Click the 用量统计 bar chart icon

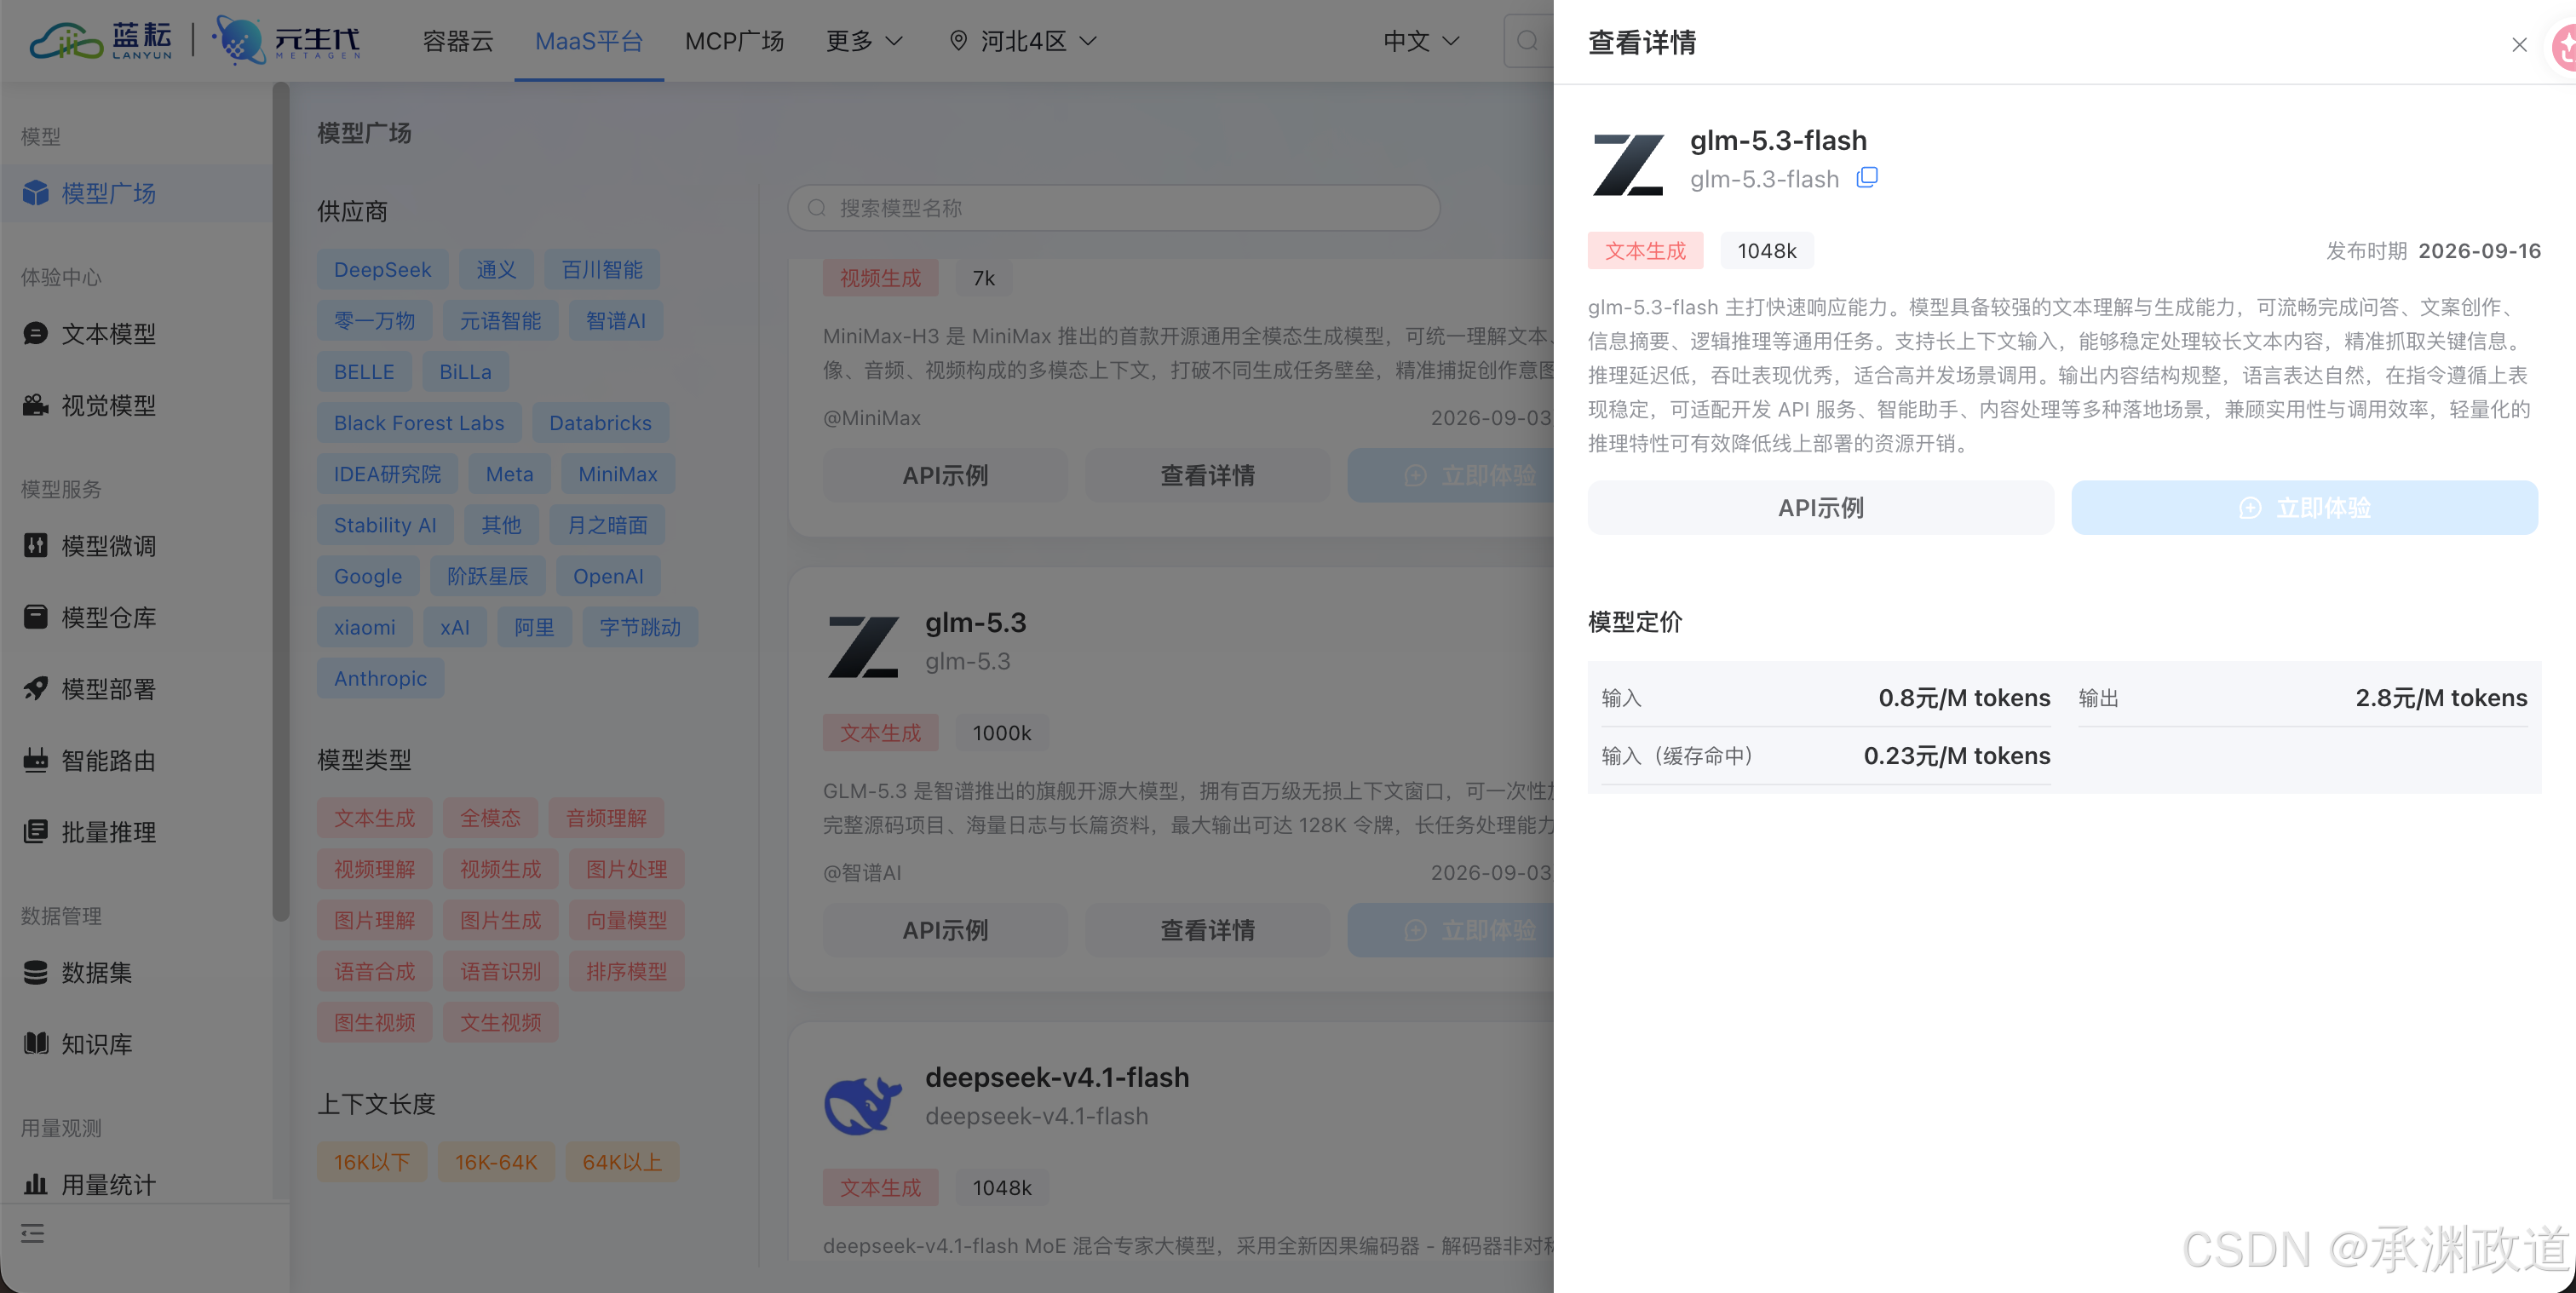36,1185
